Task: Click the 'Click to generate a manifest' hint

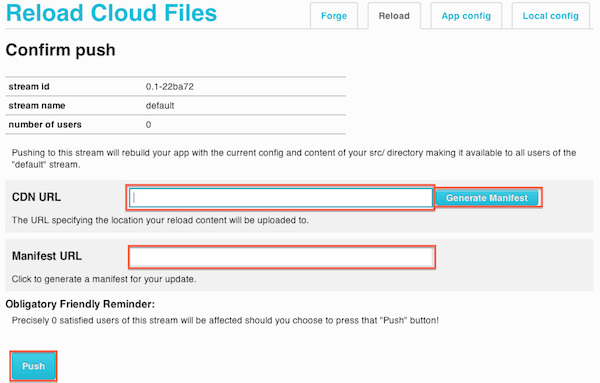Action: [x=104, y=279]
